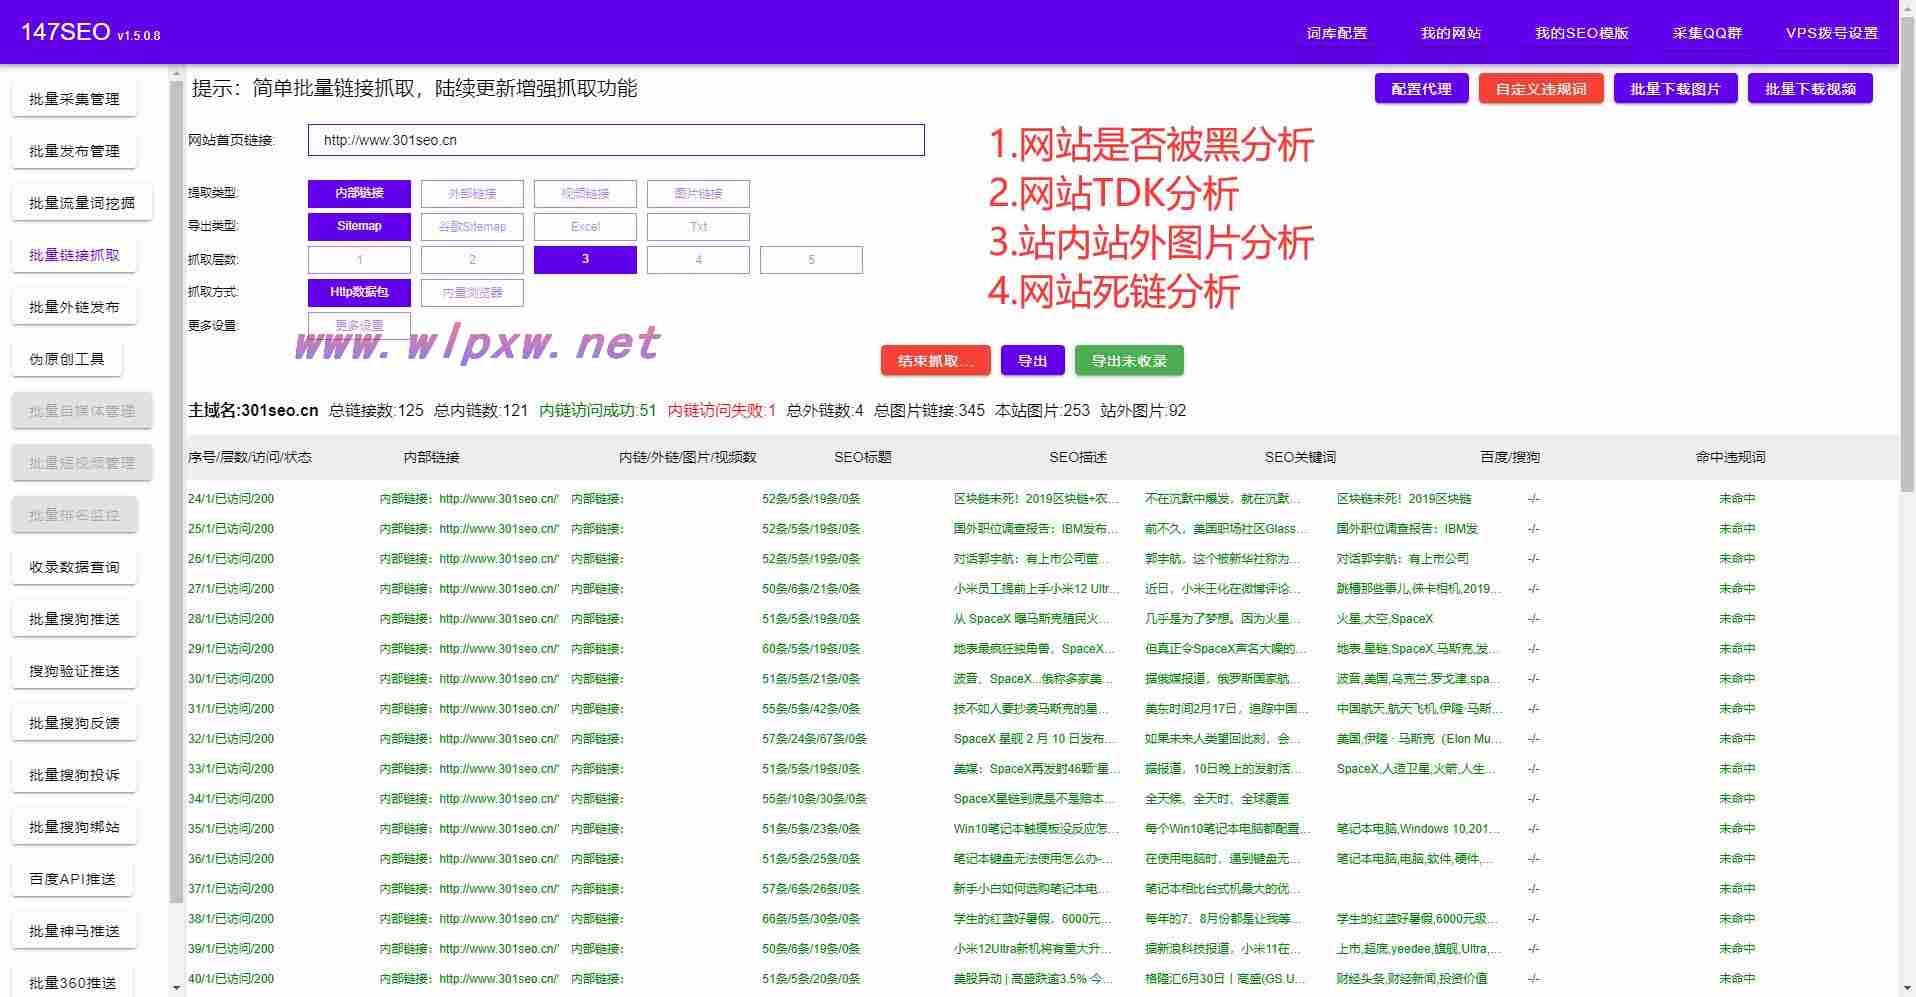Click row 32/1/已访问/200

(x=231, y=739)
